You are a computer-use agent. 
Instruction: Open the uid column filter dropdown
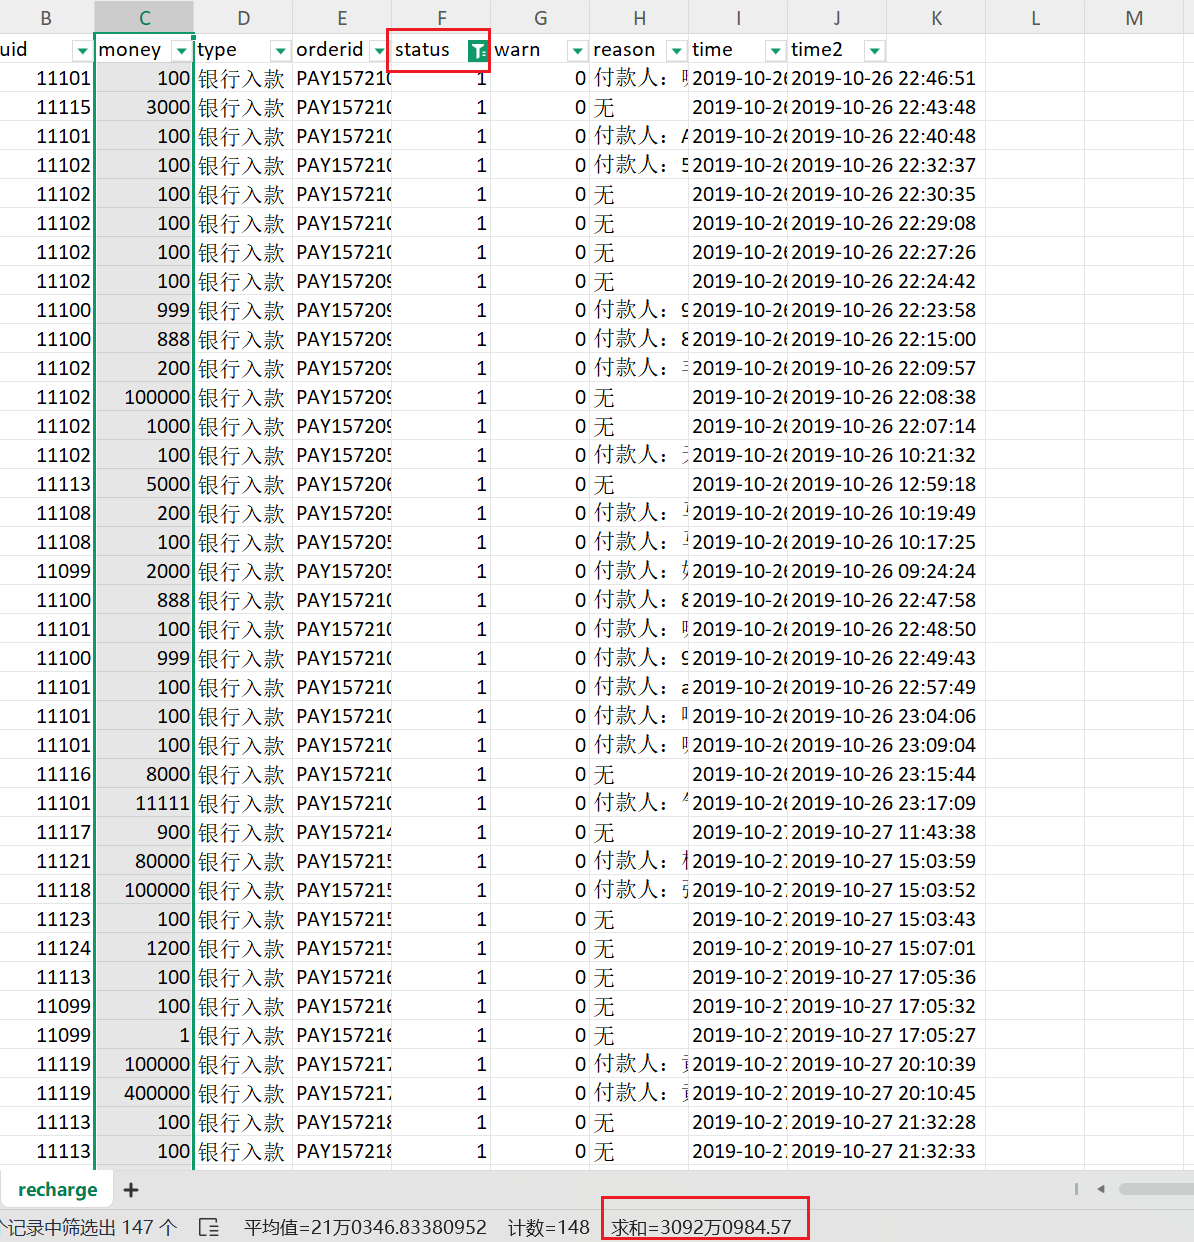[82, 51]
